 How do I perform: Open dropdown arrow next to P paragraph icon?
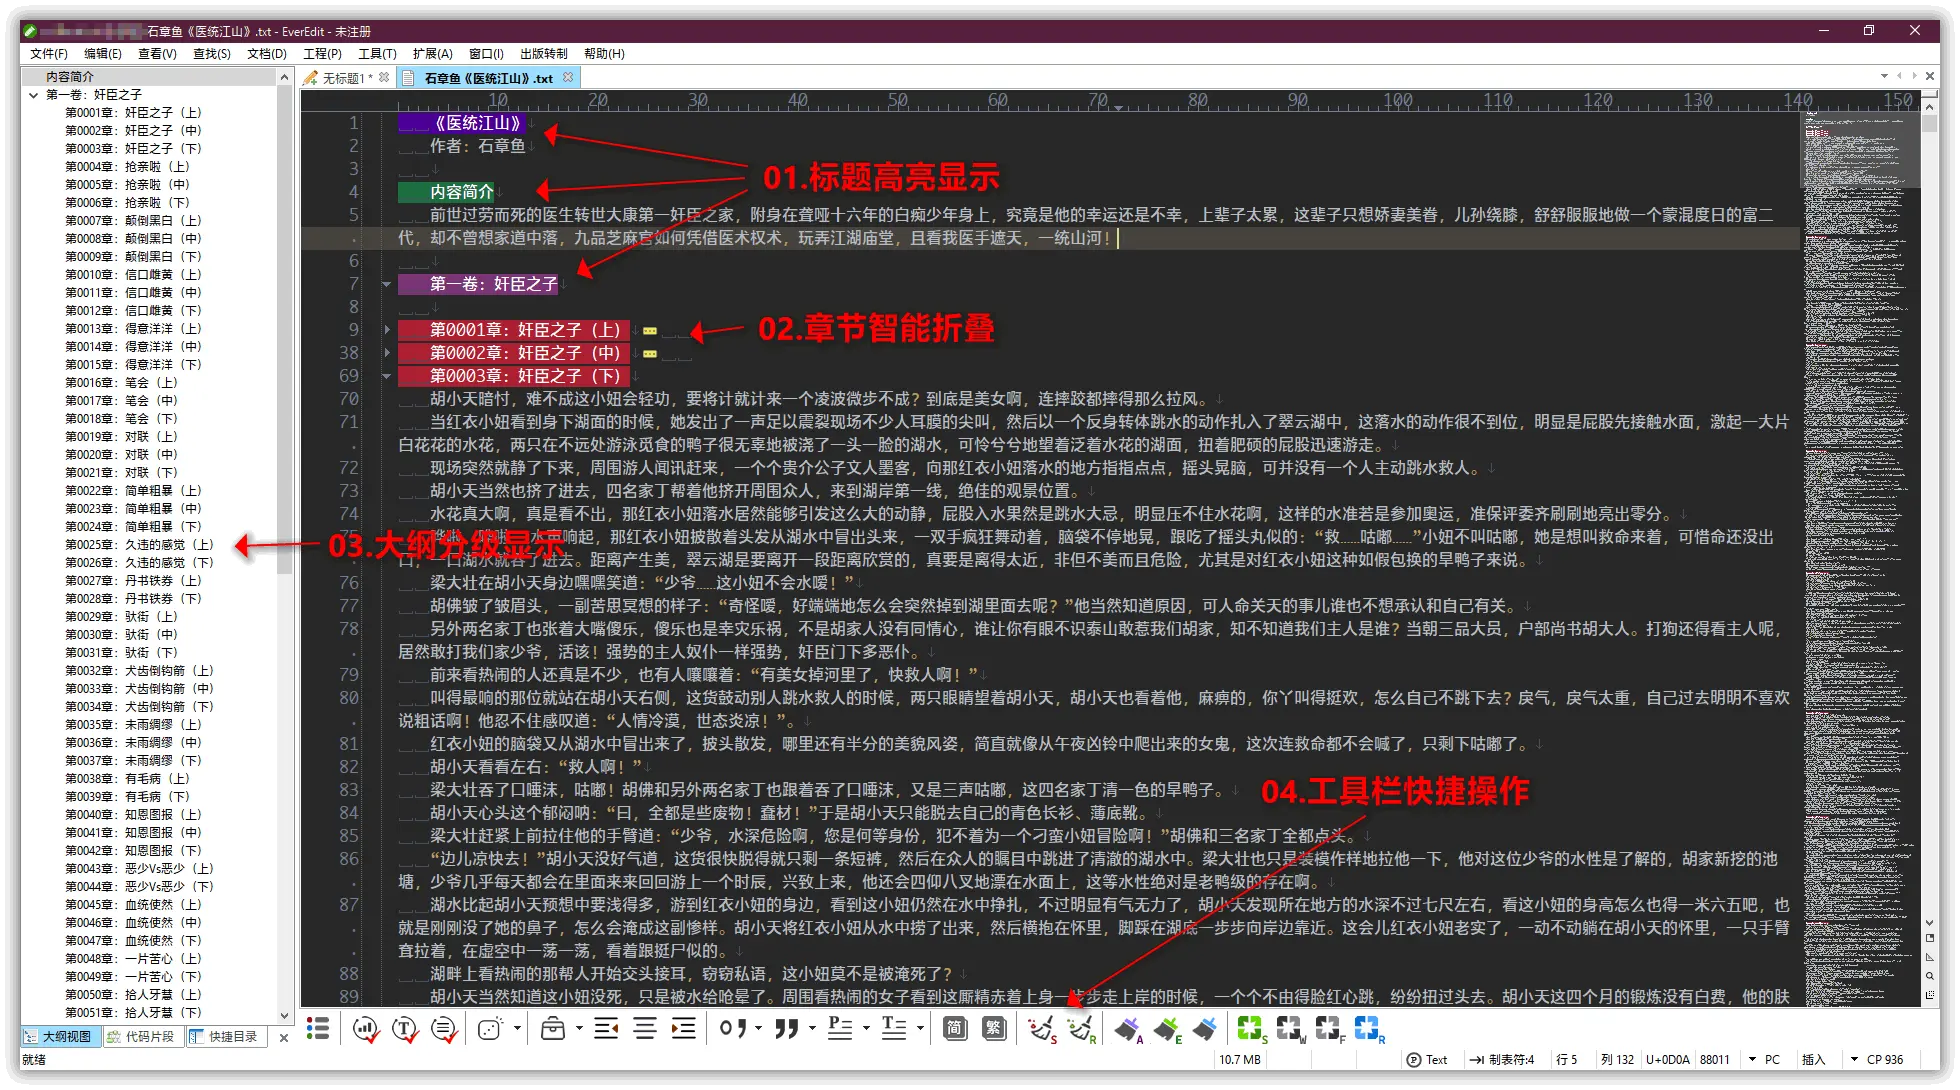coord(866,1028)
